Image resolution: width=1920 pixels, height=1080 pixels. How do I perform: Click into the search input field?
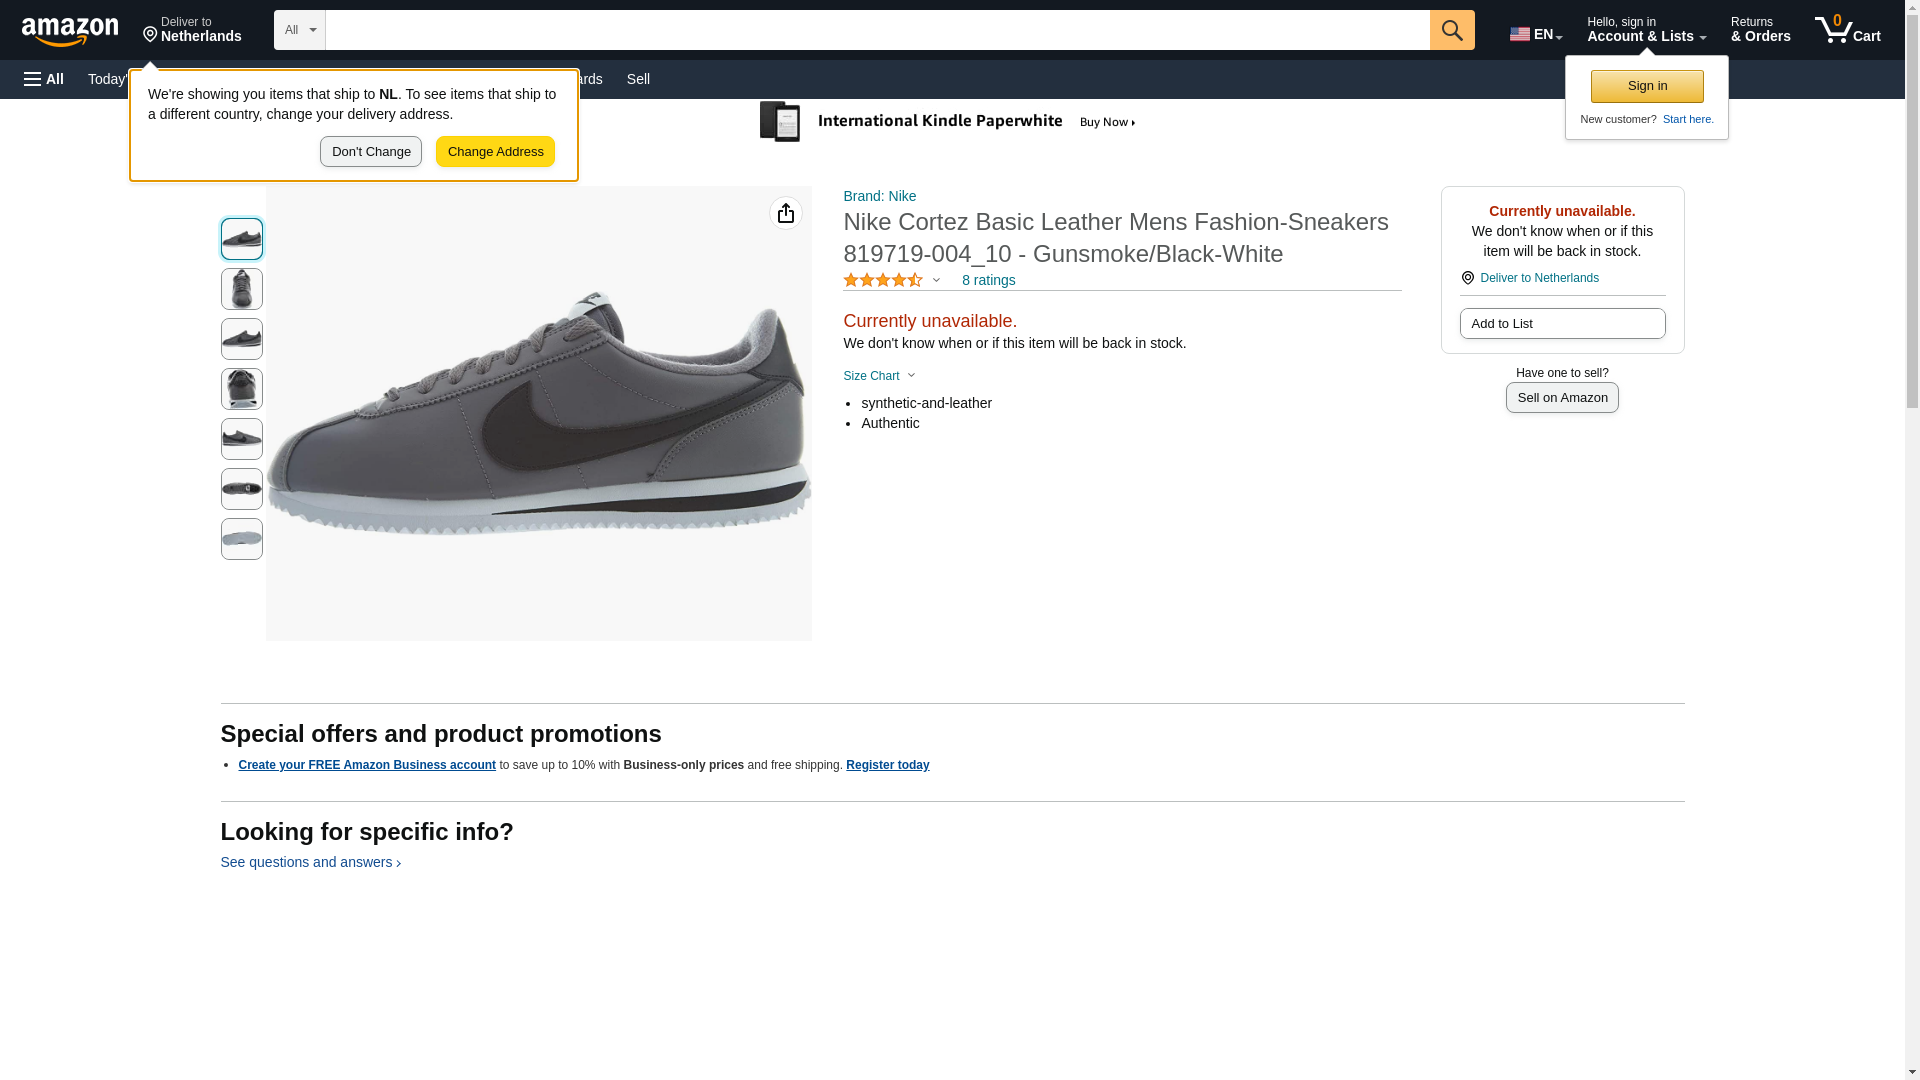[x=877, y=30]
